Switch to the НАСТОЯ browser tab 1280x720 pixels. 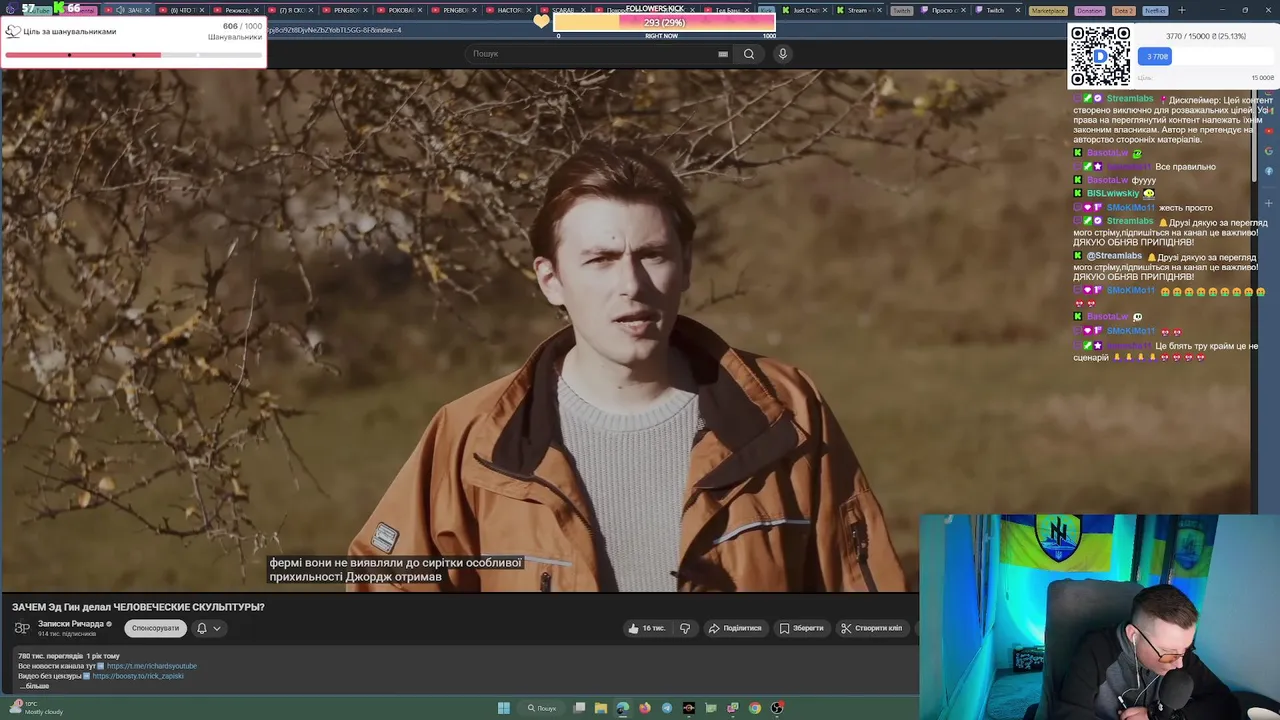click(x=509, y=10)
